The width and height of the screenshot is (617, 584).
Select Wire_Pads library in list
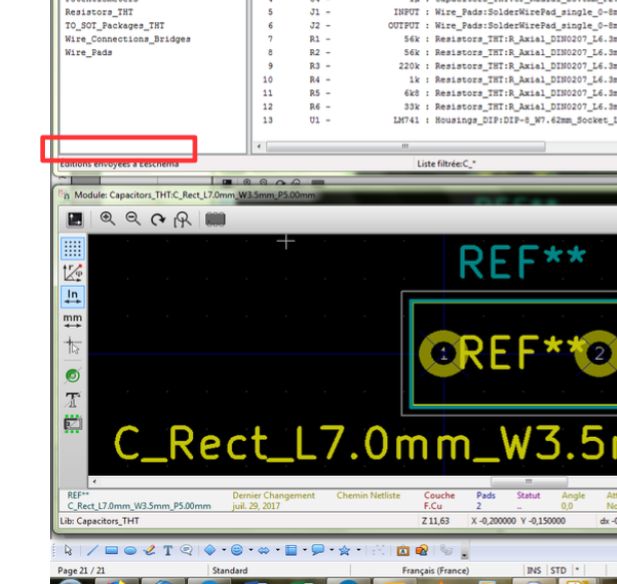click(x=89, y=52)
